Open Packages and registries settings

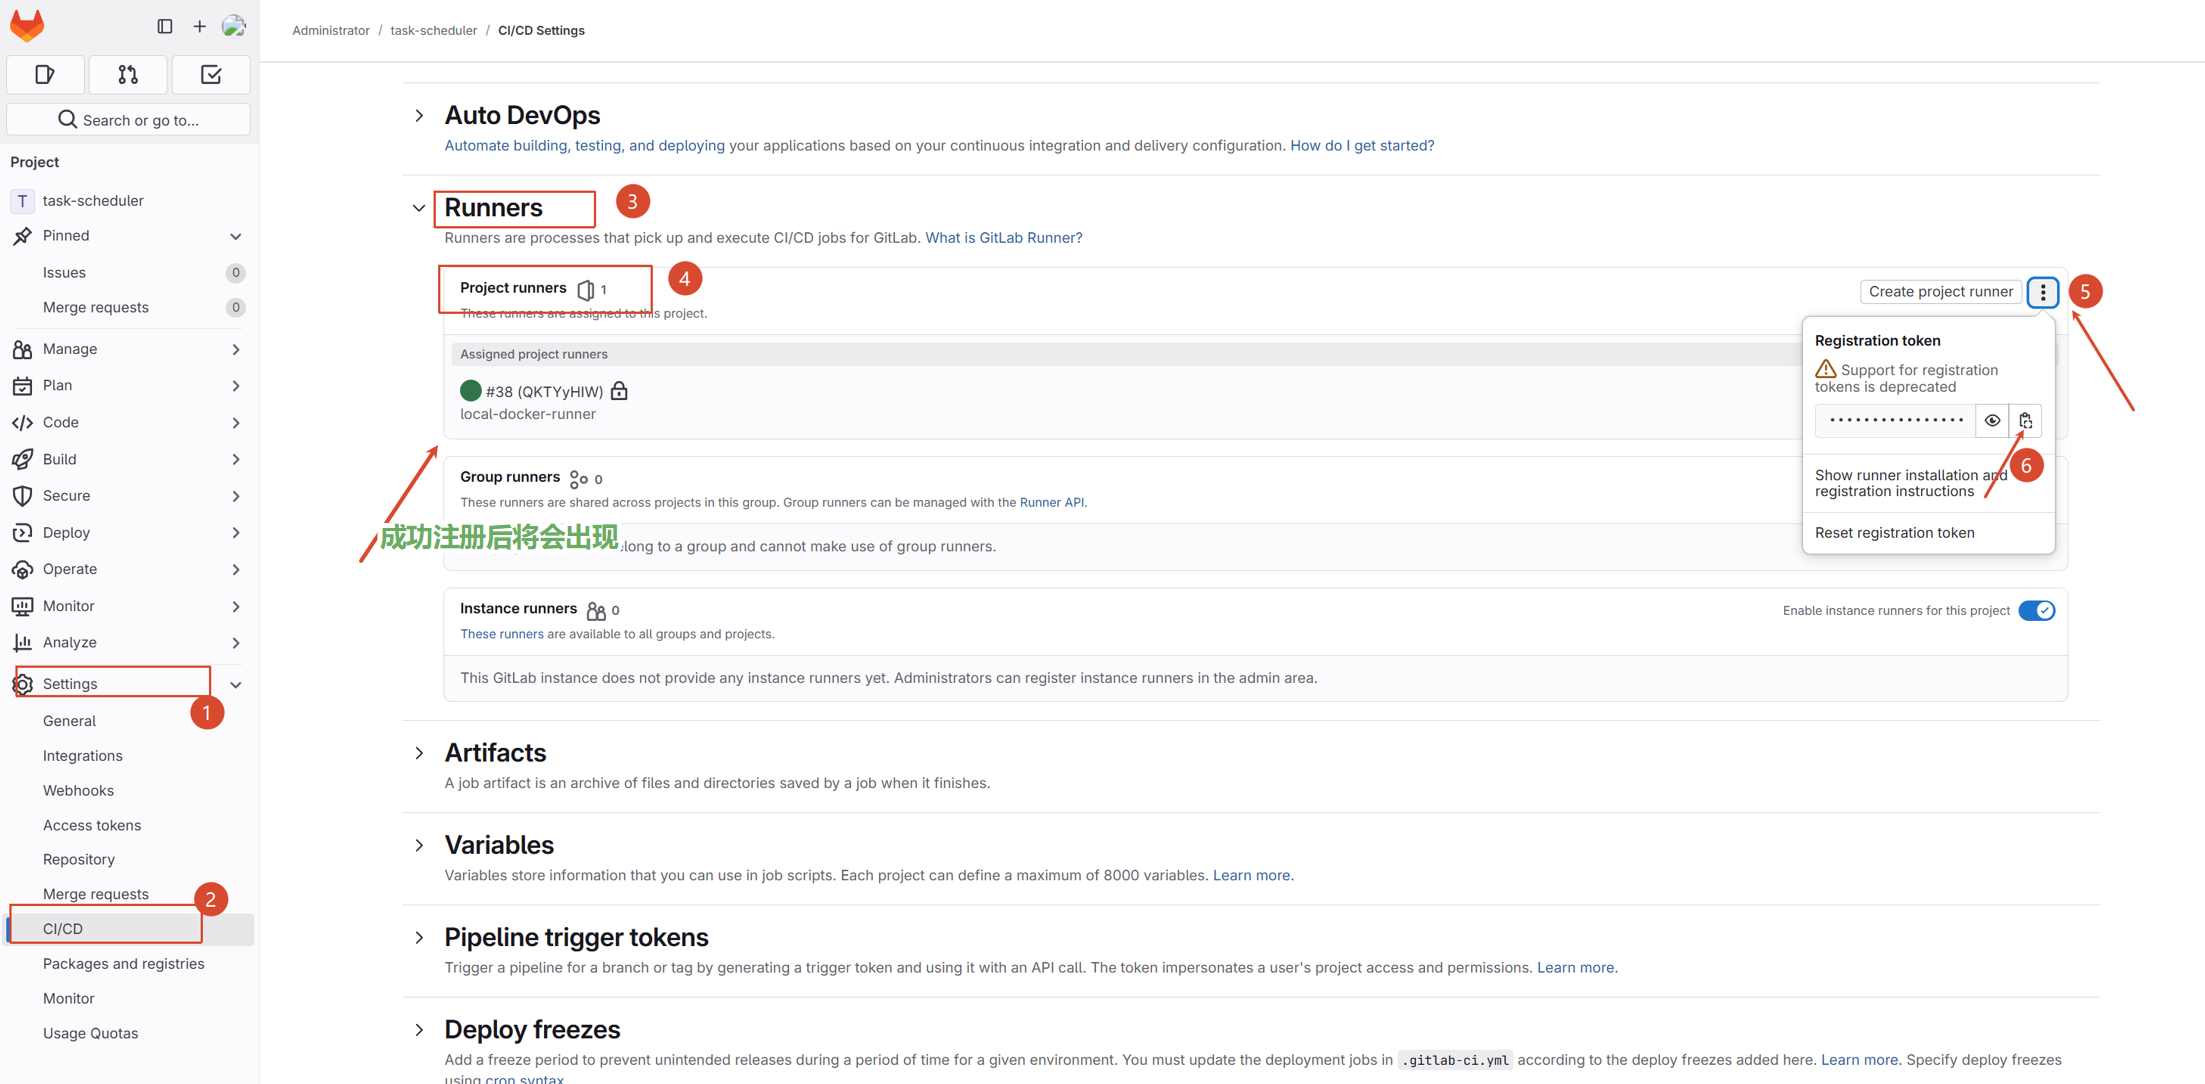click(124, 964)
